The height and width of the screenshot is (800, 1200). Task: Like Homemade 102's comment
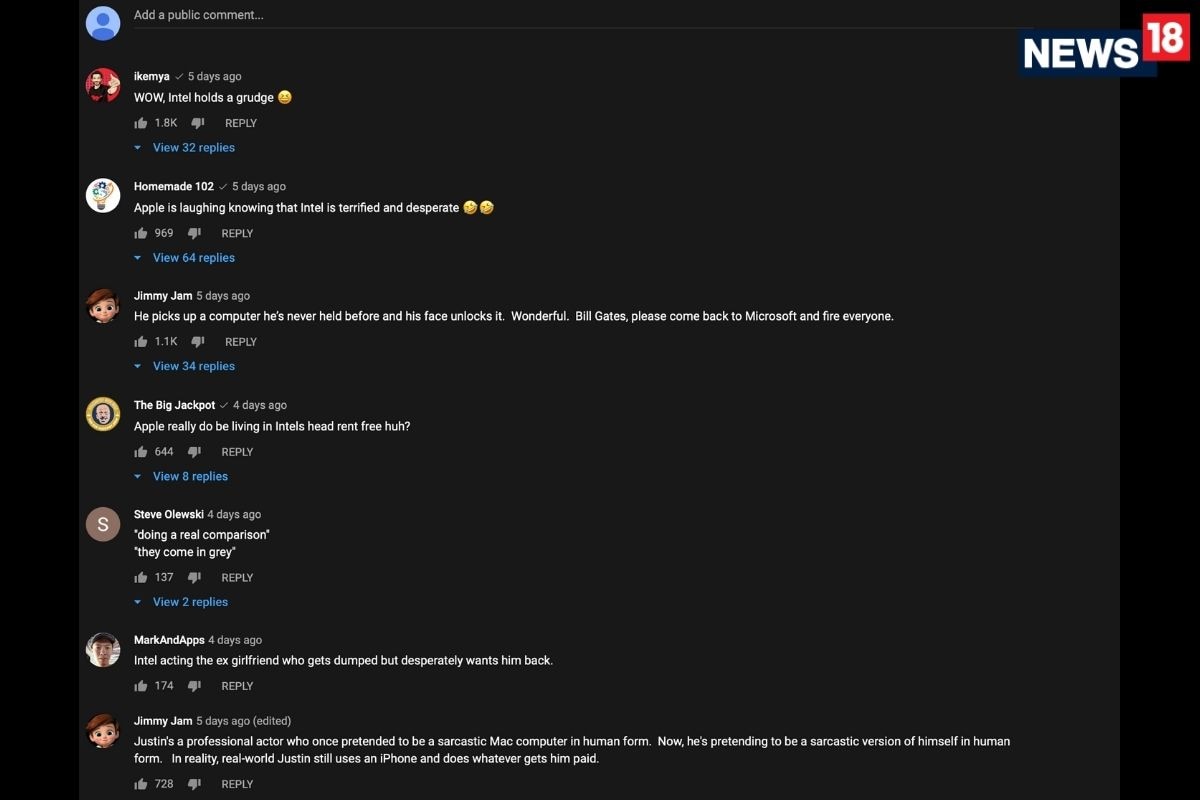click(x=141, y=233)
